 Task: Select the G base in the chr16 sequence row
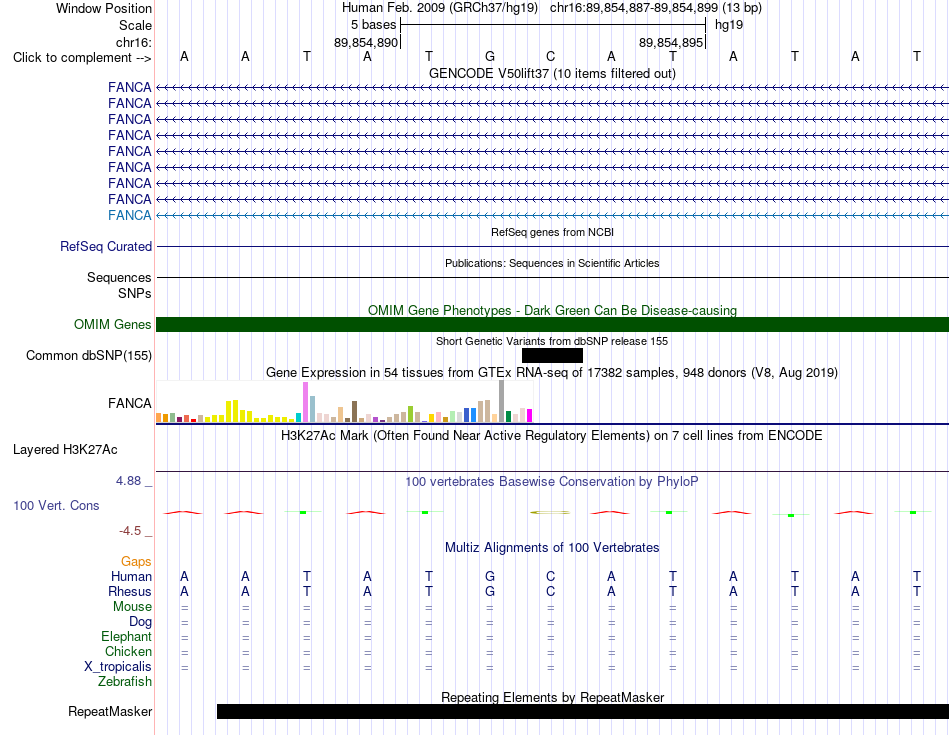tap(490, 56)
